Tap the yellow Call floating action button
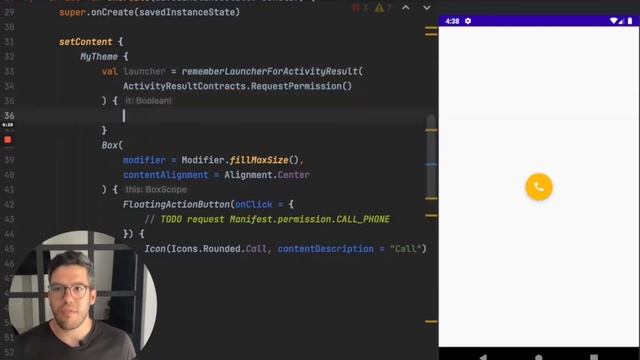 pos(539,187)
